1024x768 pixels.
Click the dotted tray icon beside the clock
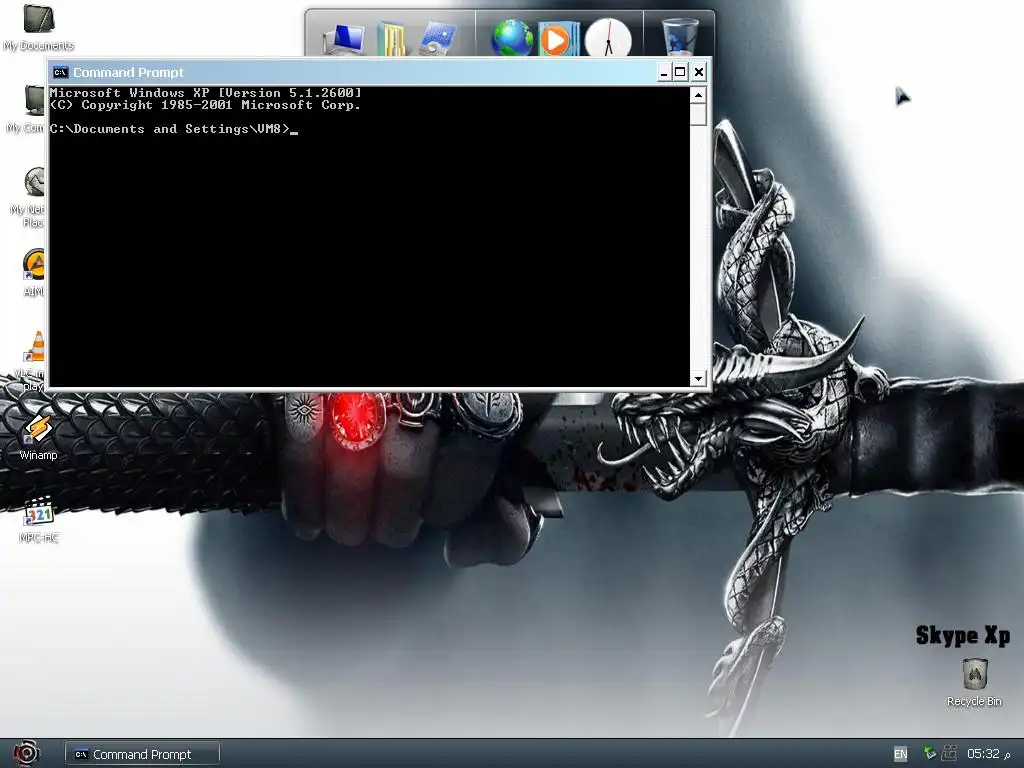949,753
